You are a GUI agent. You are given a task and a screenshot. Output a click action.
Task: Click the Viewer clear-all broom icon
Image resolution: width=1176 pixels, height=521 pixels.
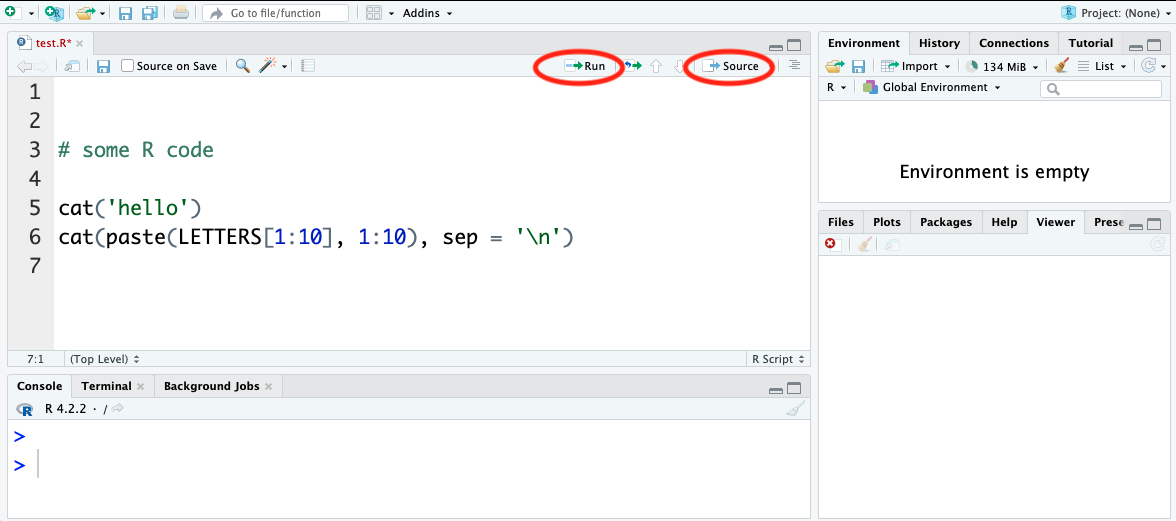pos(865,244)
